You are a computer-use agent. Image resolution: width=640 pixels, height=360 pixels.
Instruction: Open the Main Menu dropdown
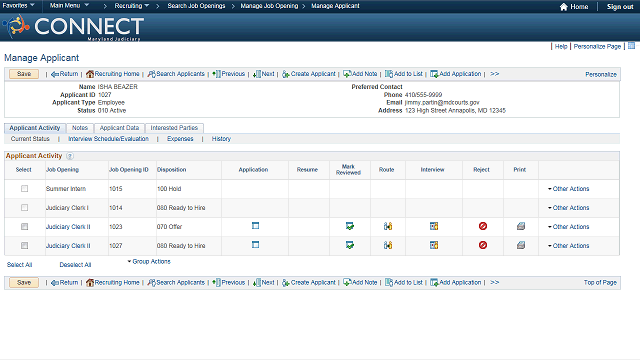point(69,6)
